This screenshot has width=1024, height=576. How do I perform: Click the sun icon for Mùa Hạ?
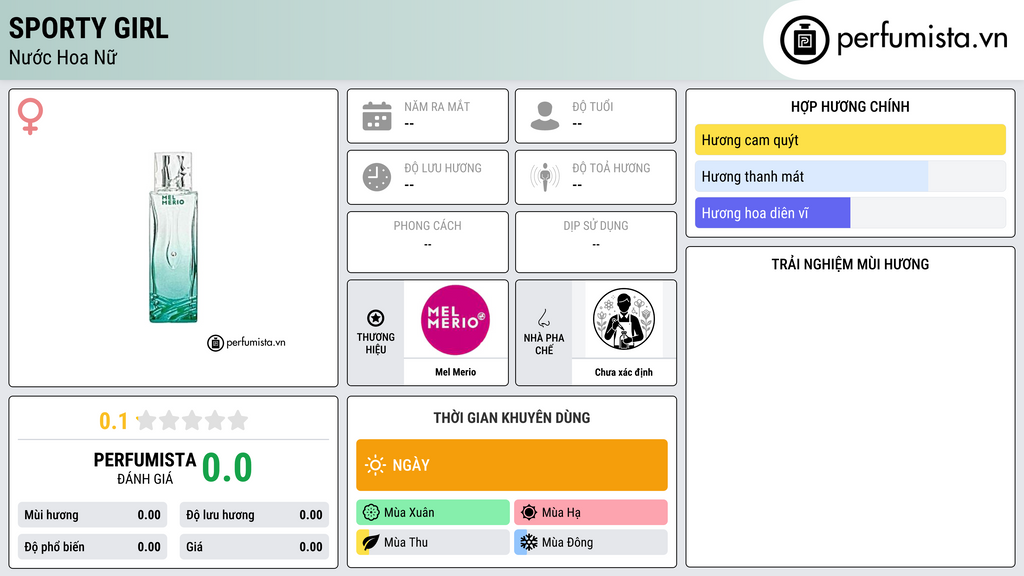pyautogui.click(x=529, y=513)
